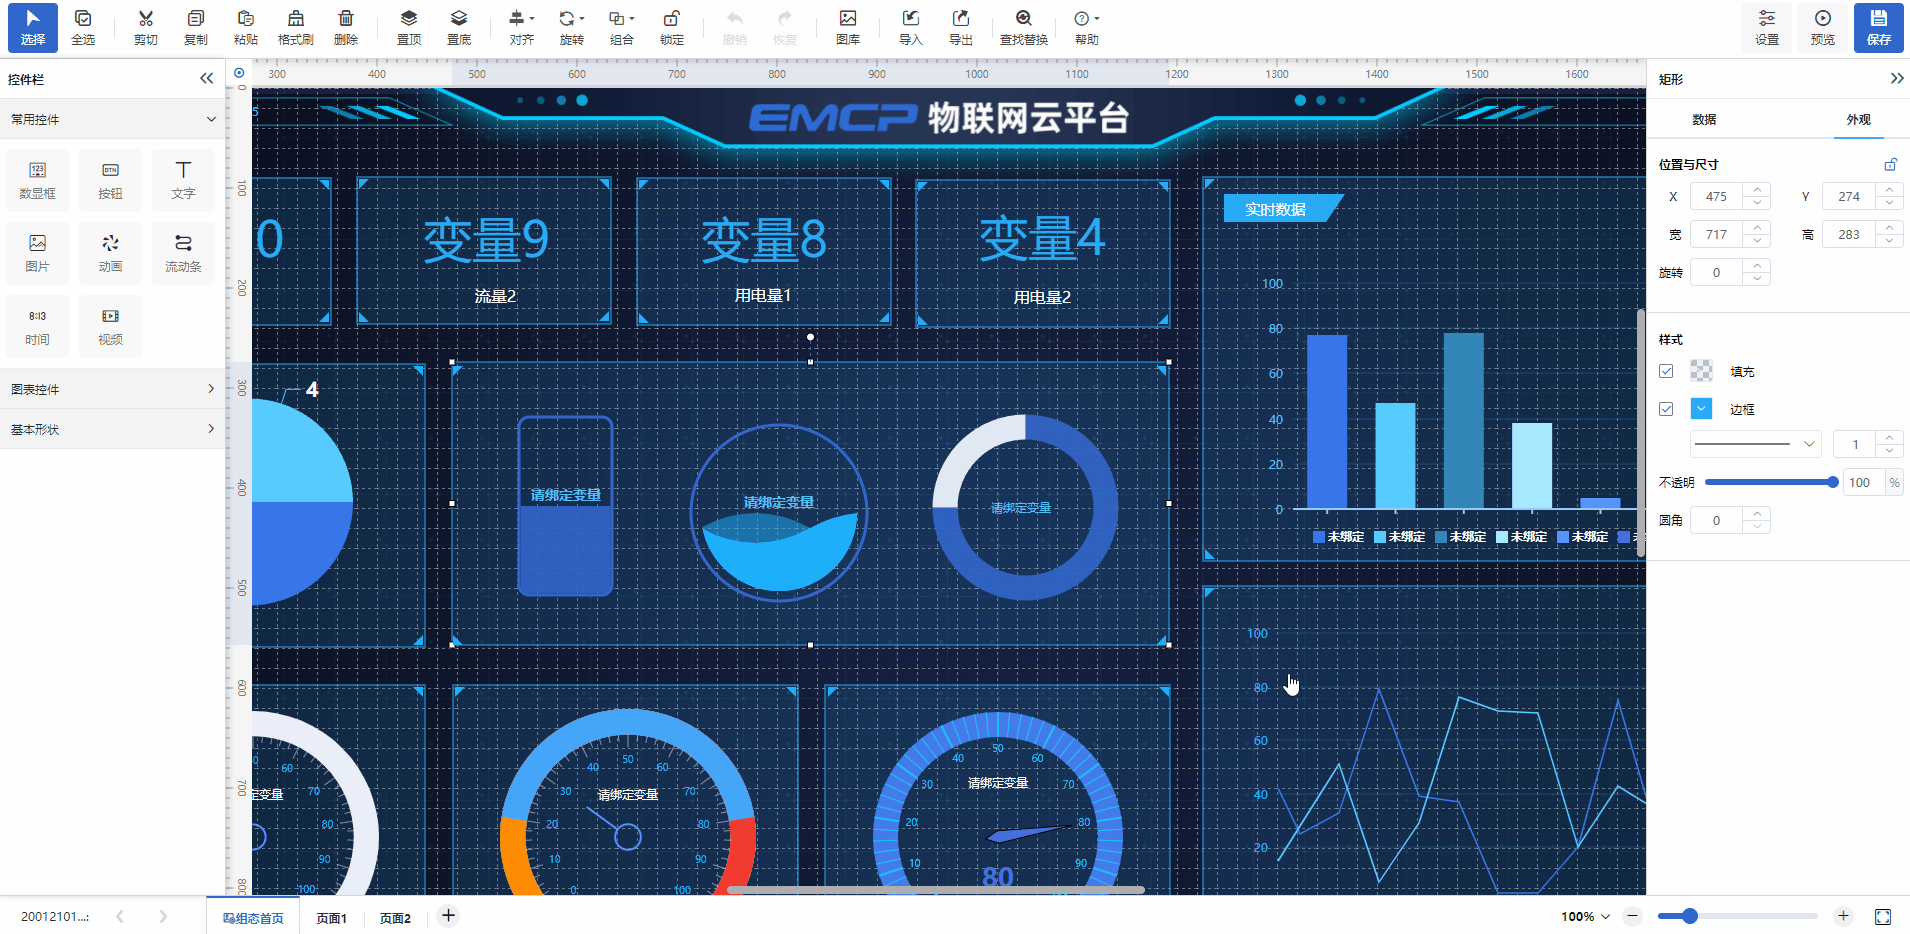This screenshot has height=934, width=1910.
Task: Toggle the 填充 fill checkbox
Action: (1666, 371)
